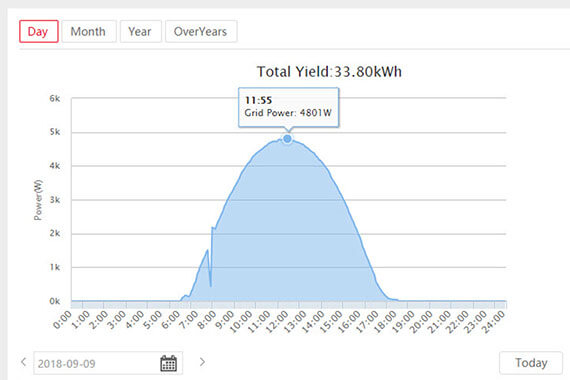Click the 9:00 x-axis label
This screenshot has height=380, width=570.
click(225, 320)
